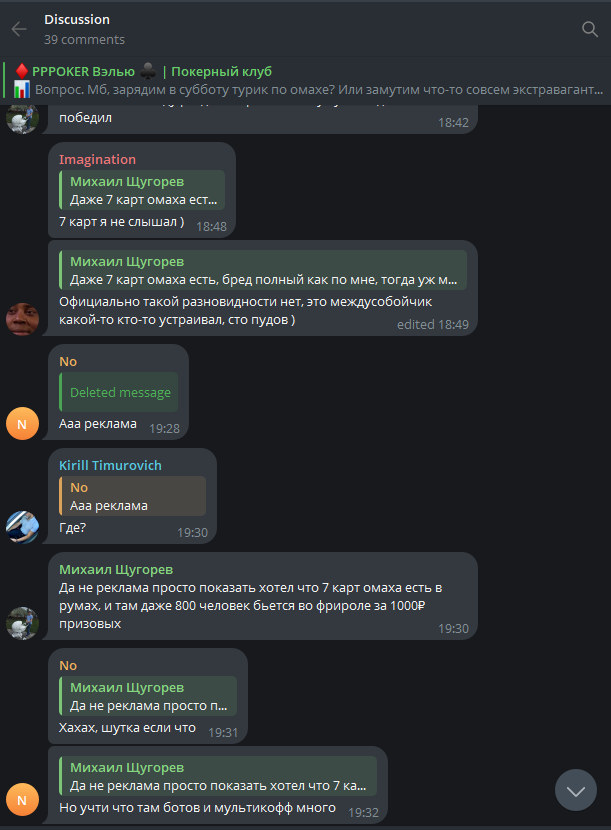Click the Kirill Timurovich sender name
This screenshot has height=830, width=611.
click(110, 466)
